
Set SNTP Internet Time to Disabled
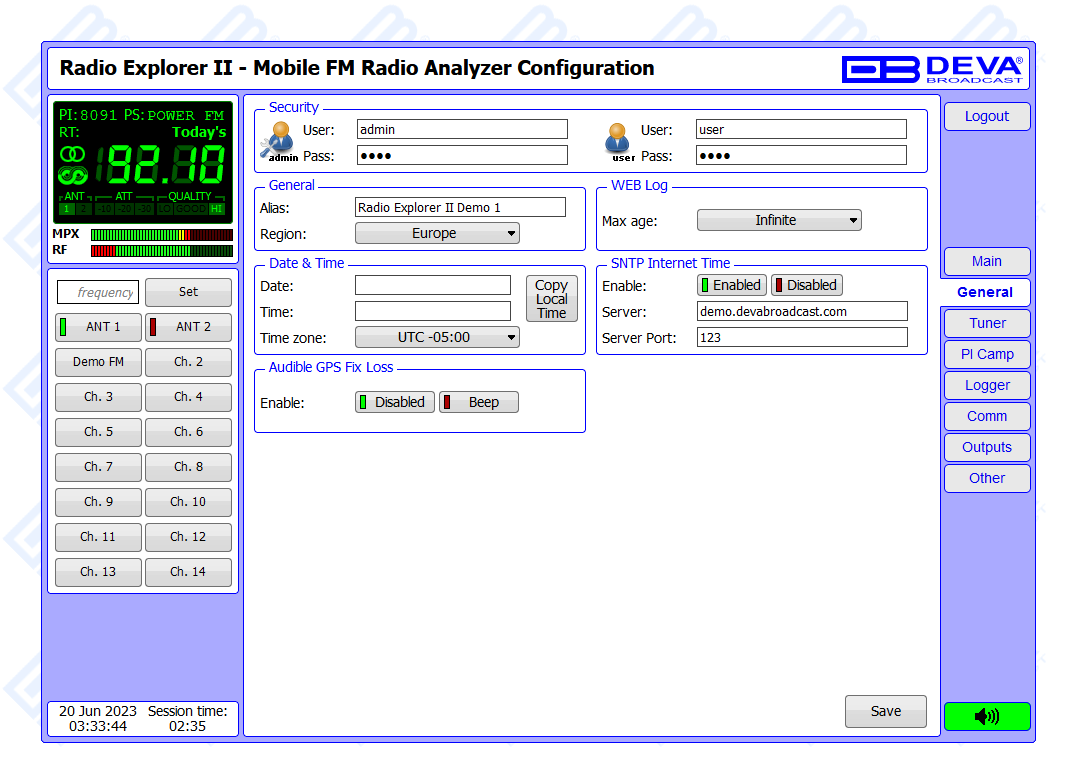tap(806, 285)
